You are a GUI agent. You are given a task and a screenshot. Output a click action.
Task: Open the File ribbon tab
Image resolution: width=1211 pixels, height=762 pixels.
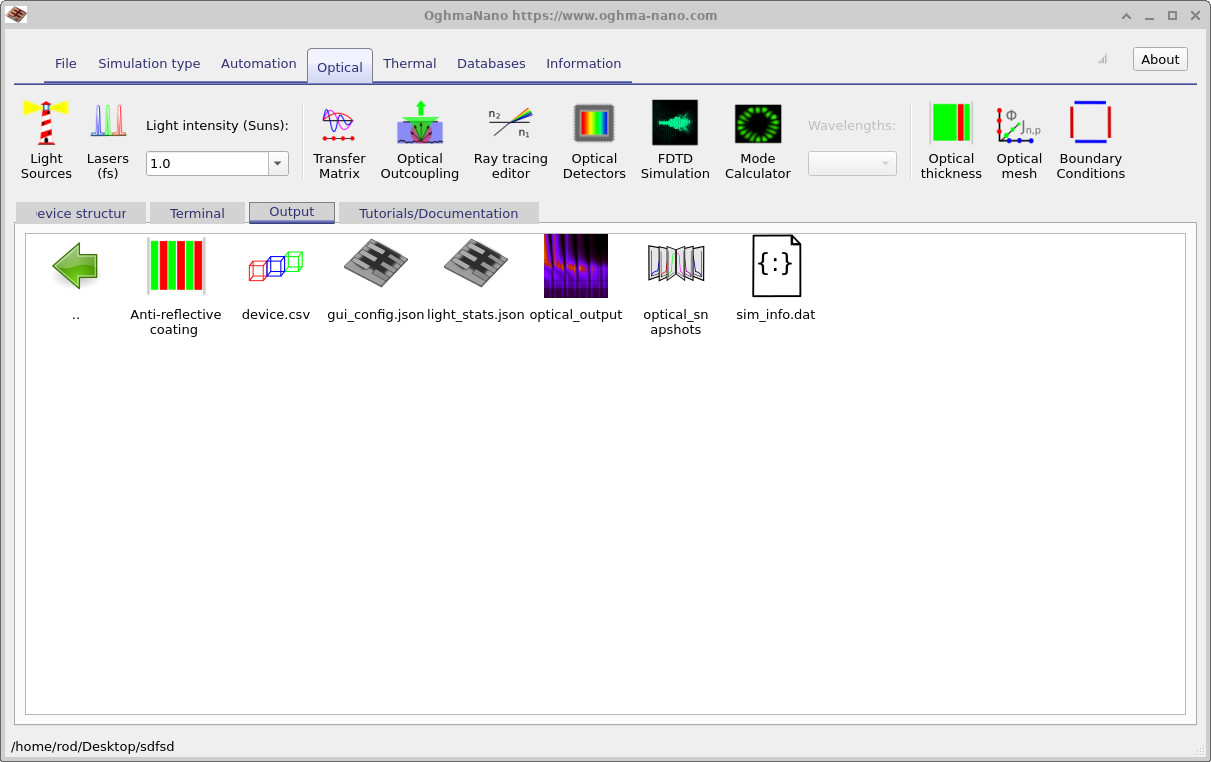pyautogui.click(x=66, y=63)
